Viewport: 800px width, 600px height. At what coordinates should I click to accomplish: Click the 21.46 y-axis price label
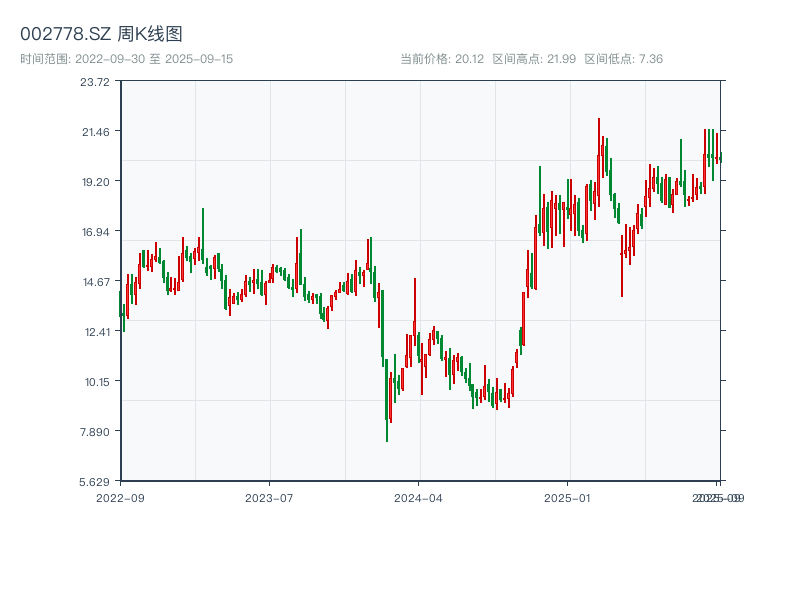click(x=96, y=132)
